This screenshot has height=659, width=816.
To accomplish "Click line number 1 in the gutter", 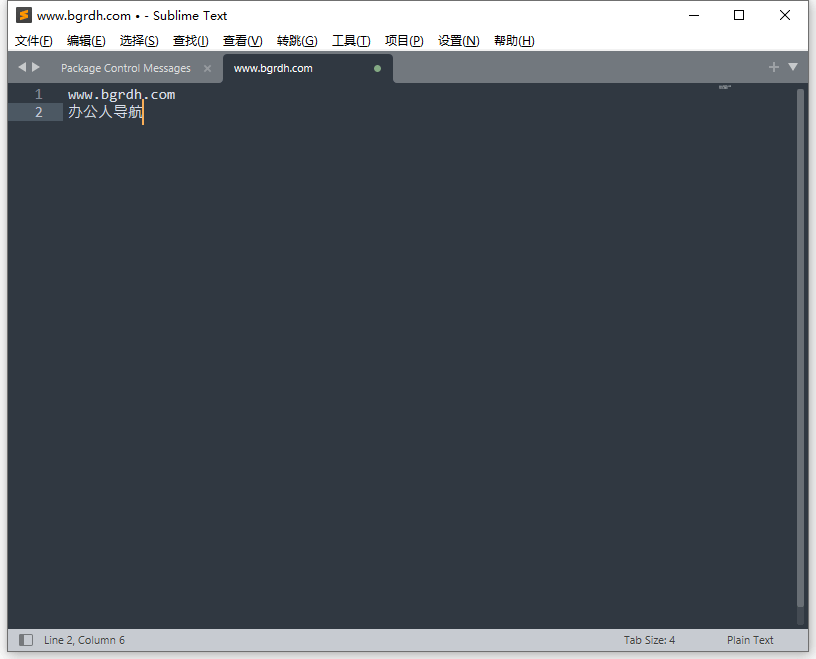I will click(x=39, y=94).
